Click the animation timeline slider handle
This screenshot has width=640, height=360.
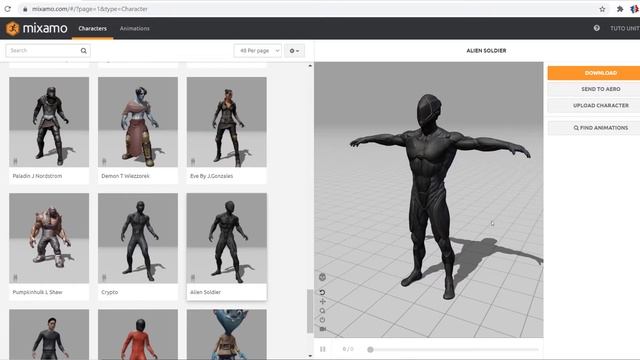(370, 349)
